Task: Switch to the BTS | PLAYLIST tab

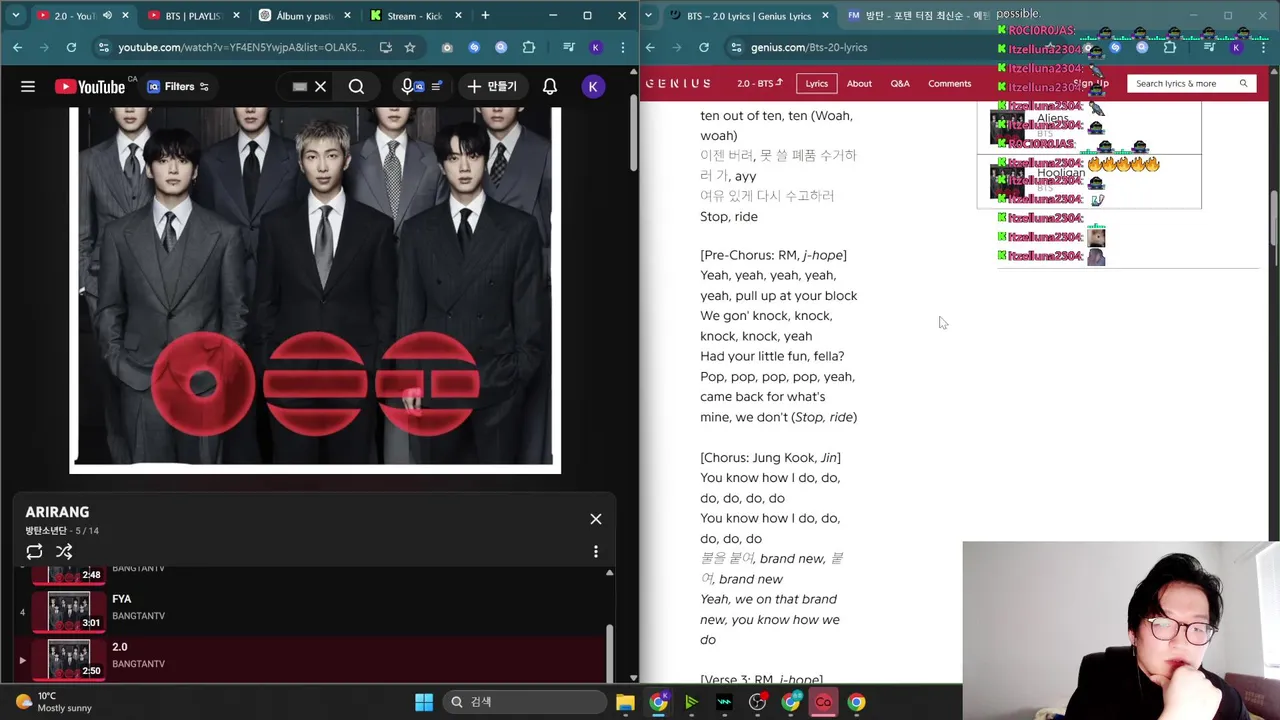Action: pyautogui.click(x=191, y=16)
